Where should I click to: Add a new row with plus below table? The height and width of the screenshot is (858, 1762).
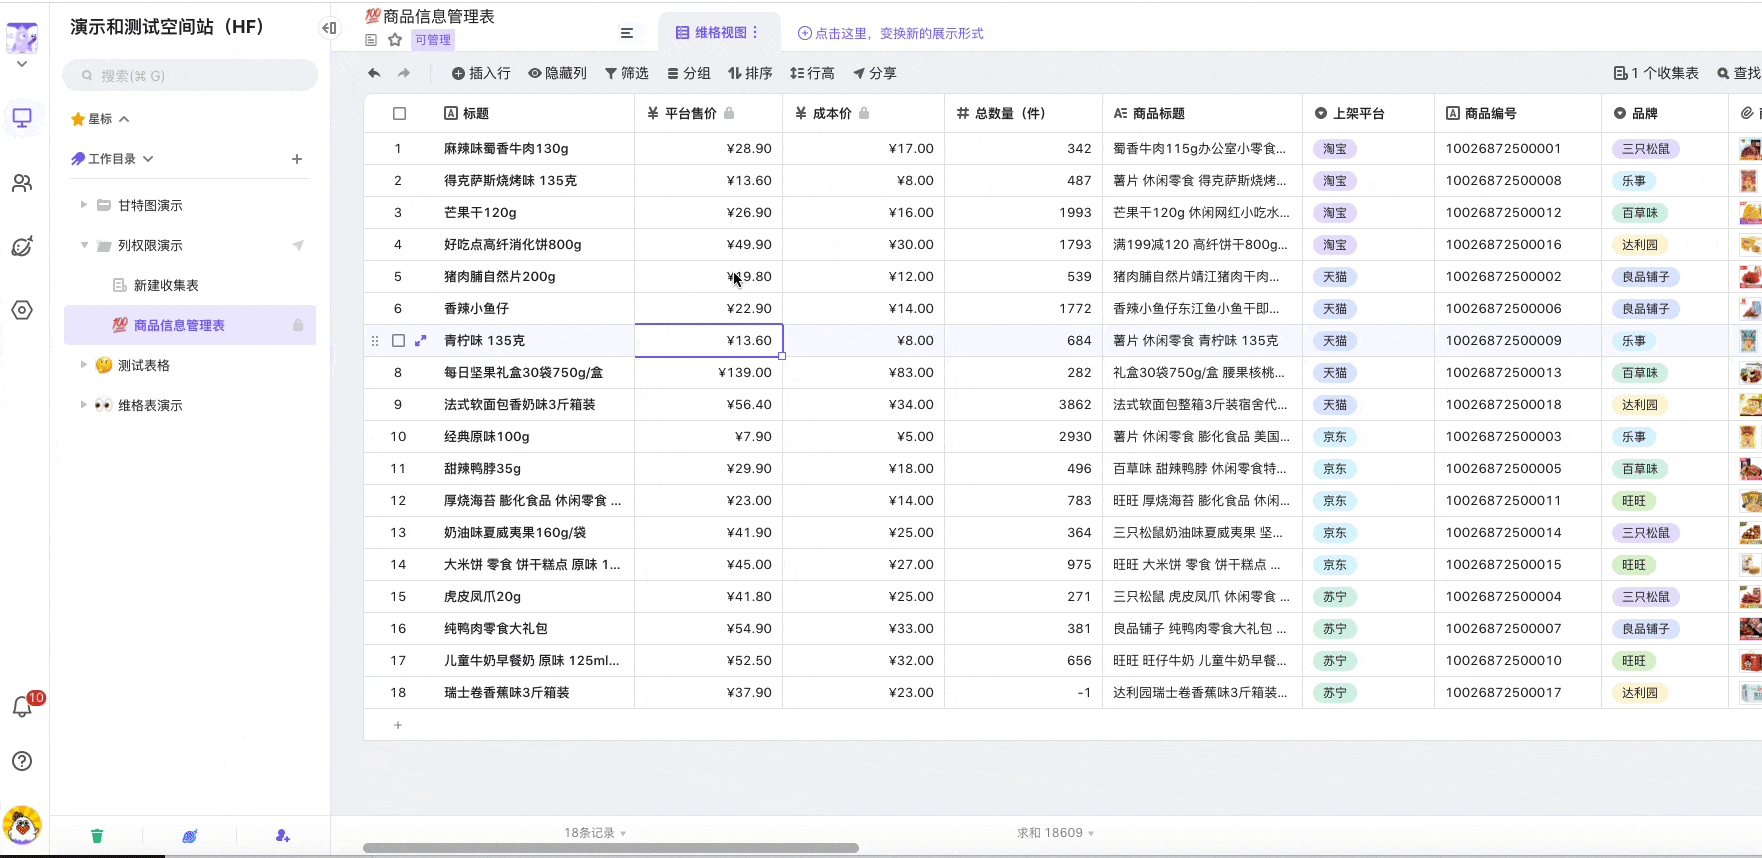(x=398, y=725)
